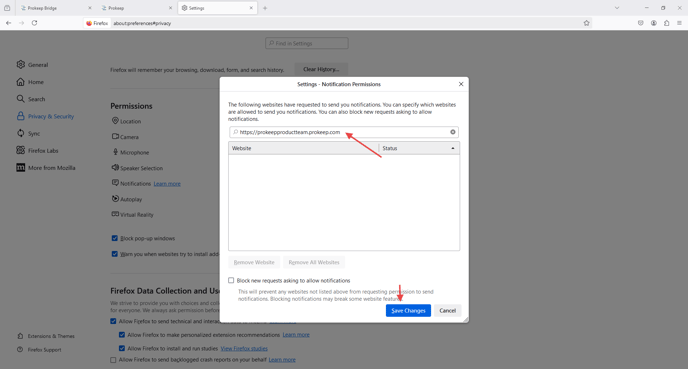Open Firefox Support link
The image size is (688, 369).
pos(39,350)
